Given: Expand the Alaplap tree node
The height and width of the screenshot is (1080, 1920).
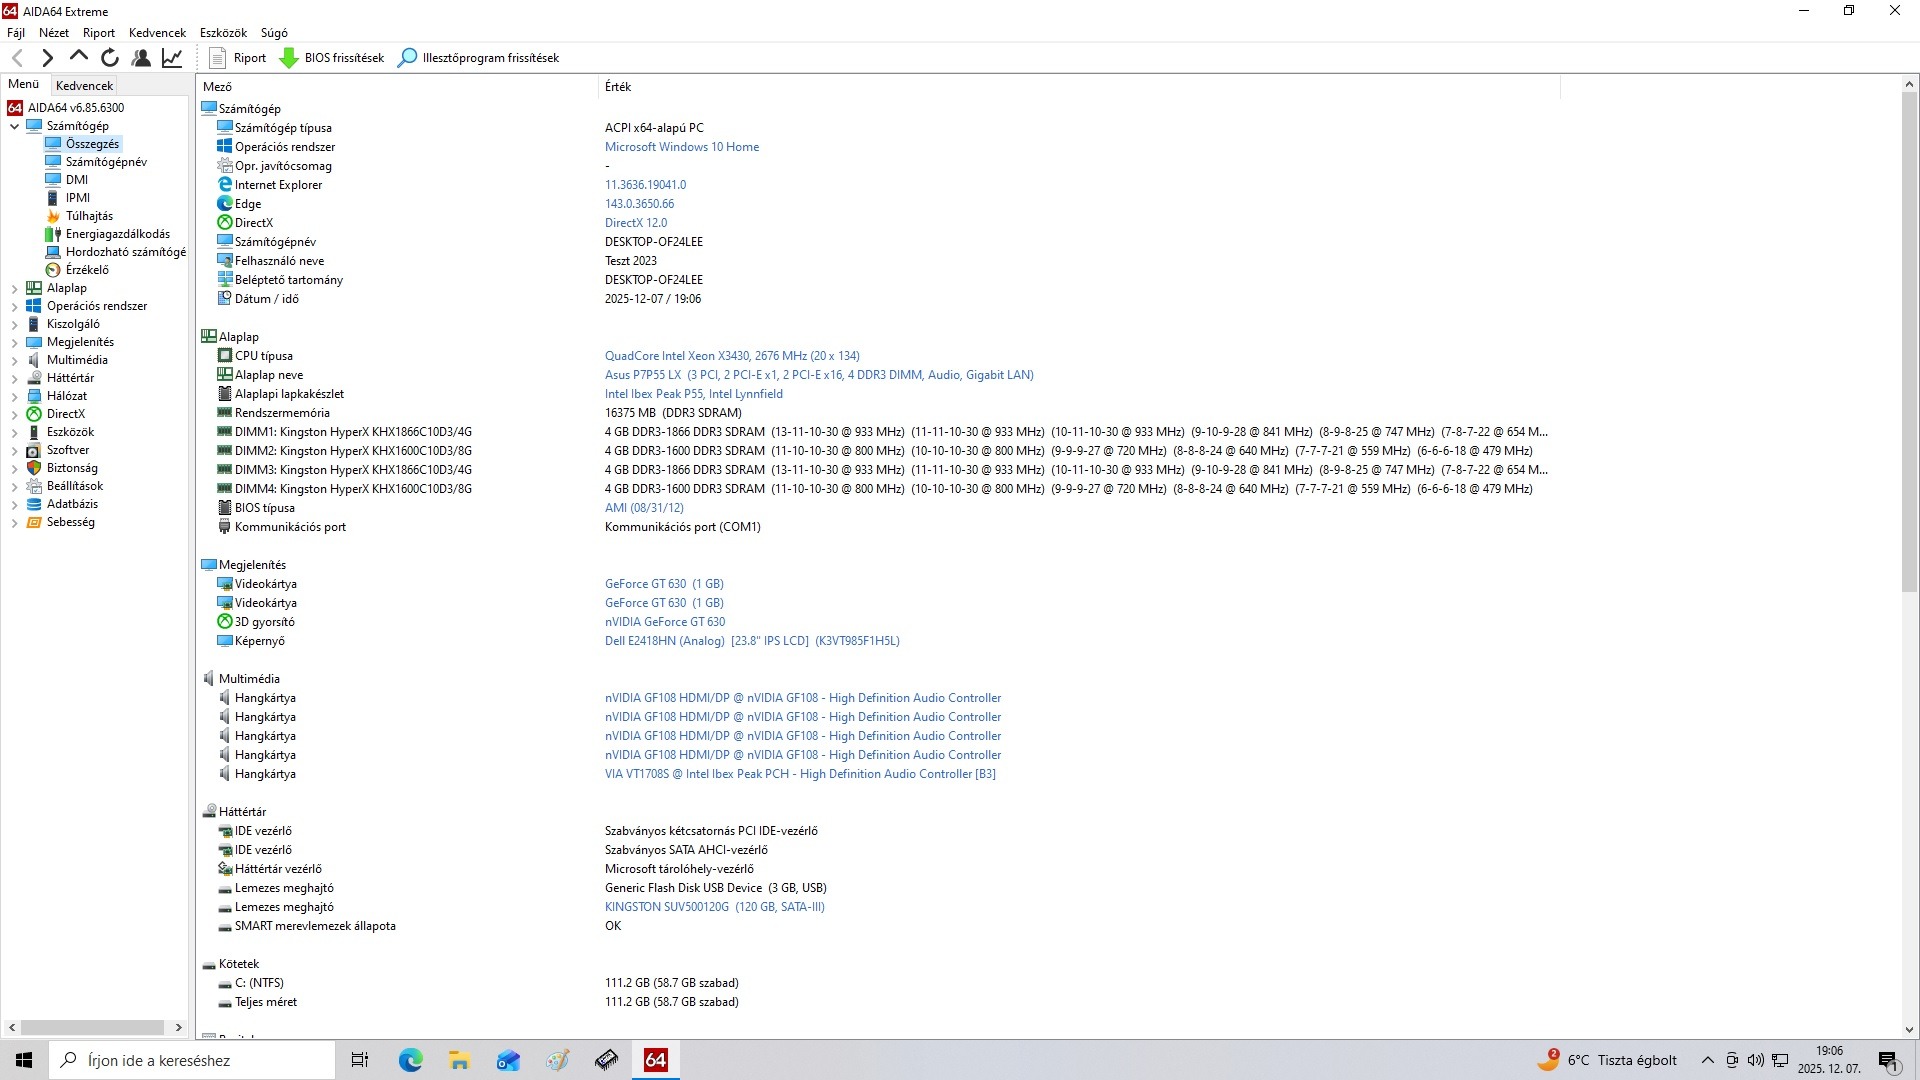Looking at the screenshot, I should [x=14, y=289].
